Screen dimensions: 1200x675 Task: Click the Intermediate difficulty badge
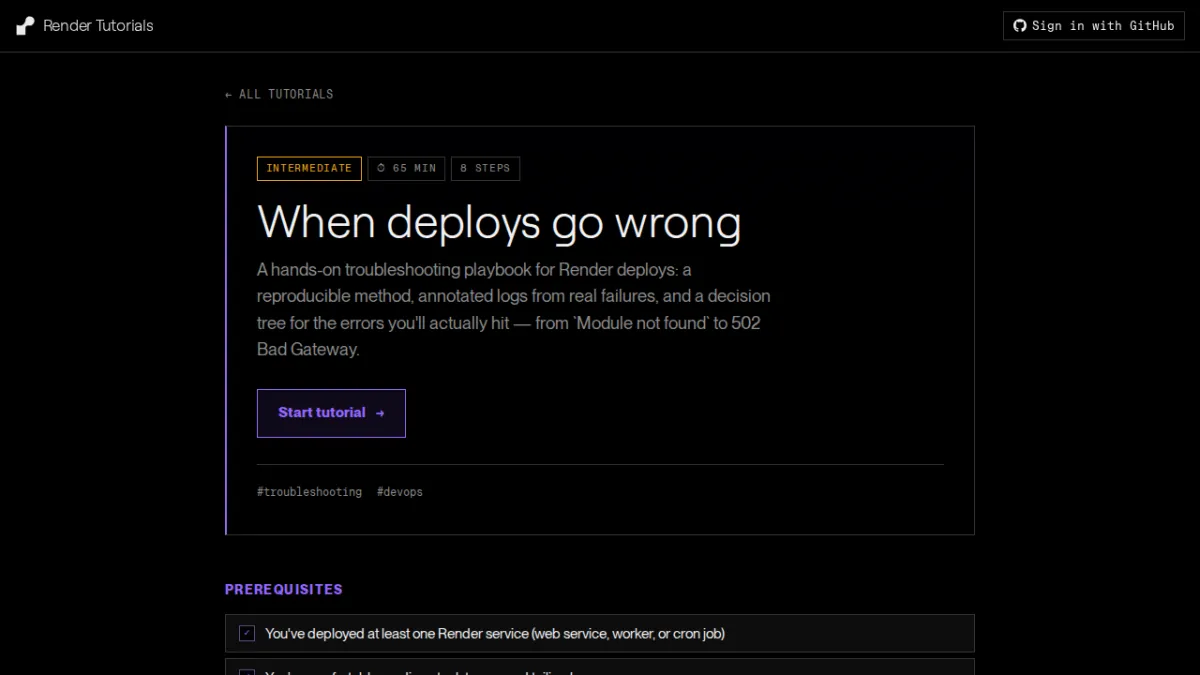coord(309,168)
